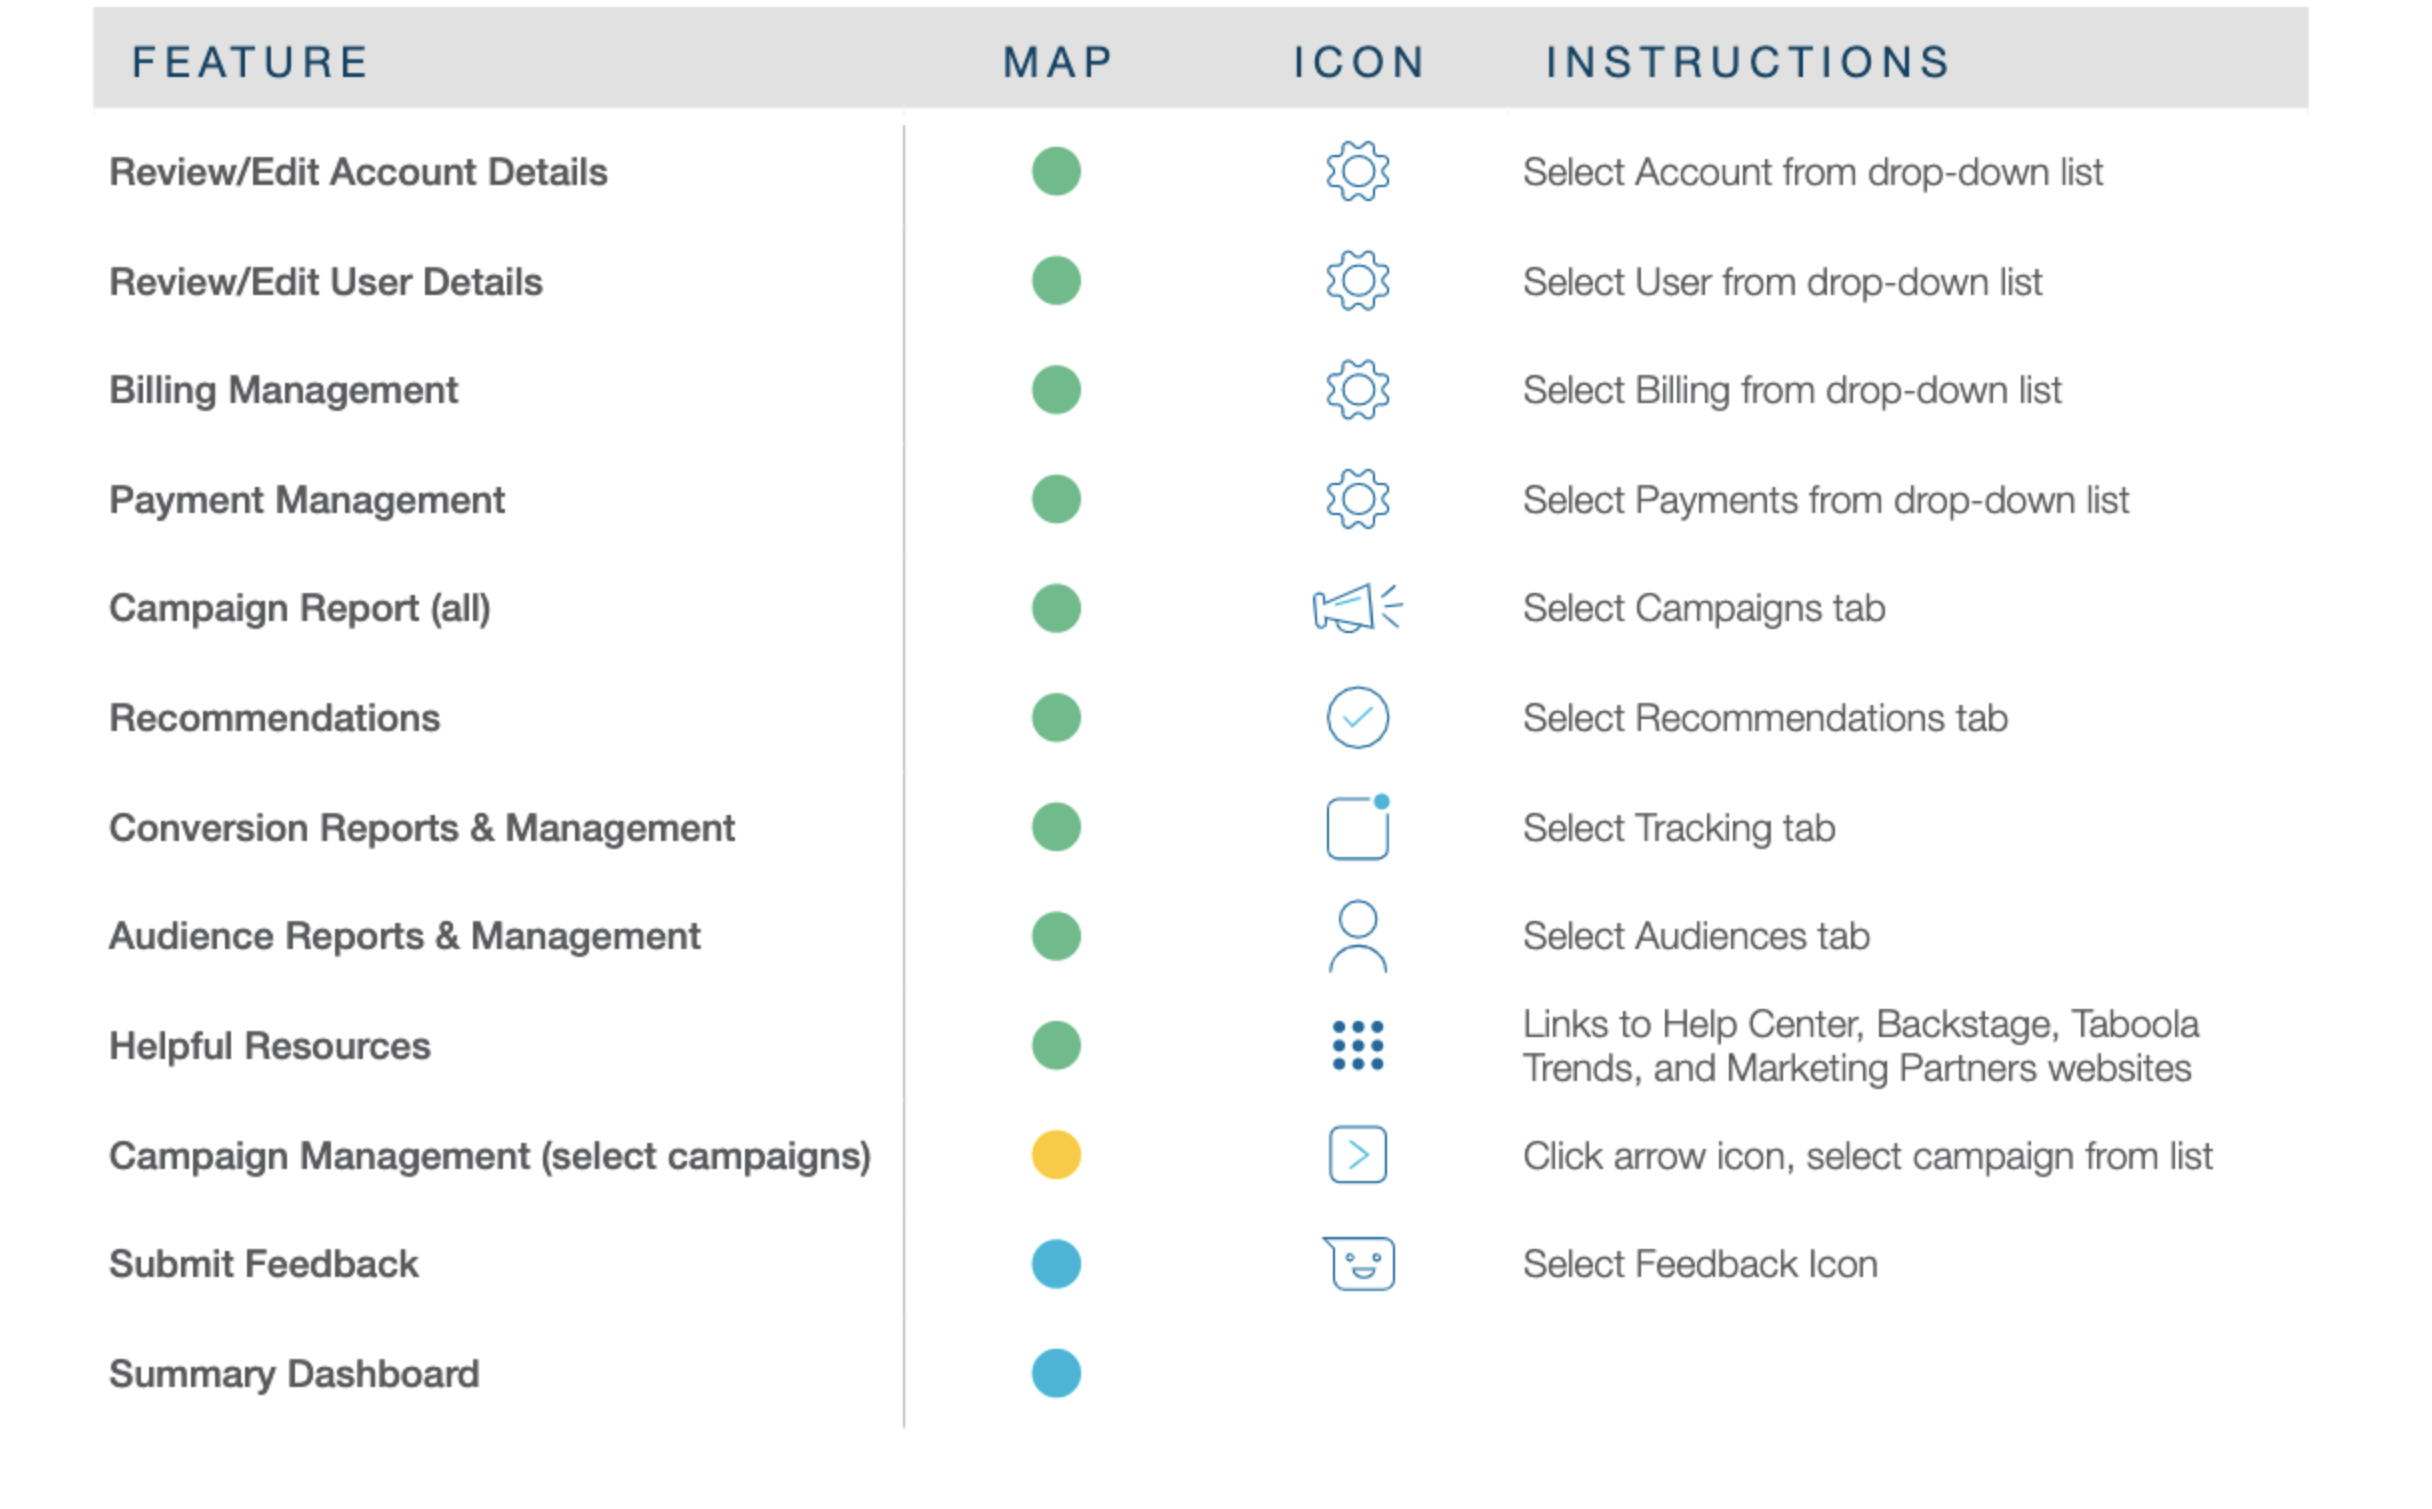Click green map dot for Payment Management
This screenshot has height=1509, width=2432.
[x=1056, y=499]
